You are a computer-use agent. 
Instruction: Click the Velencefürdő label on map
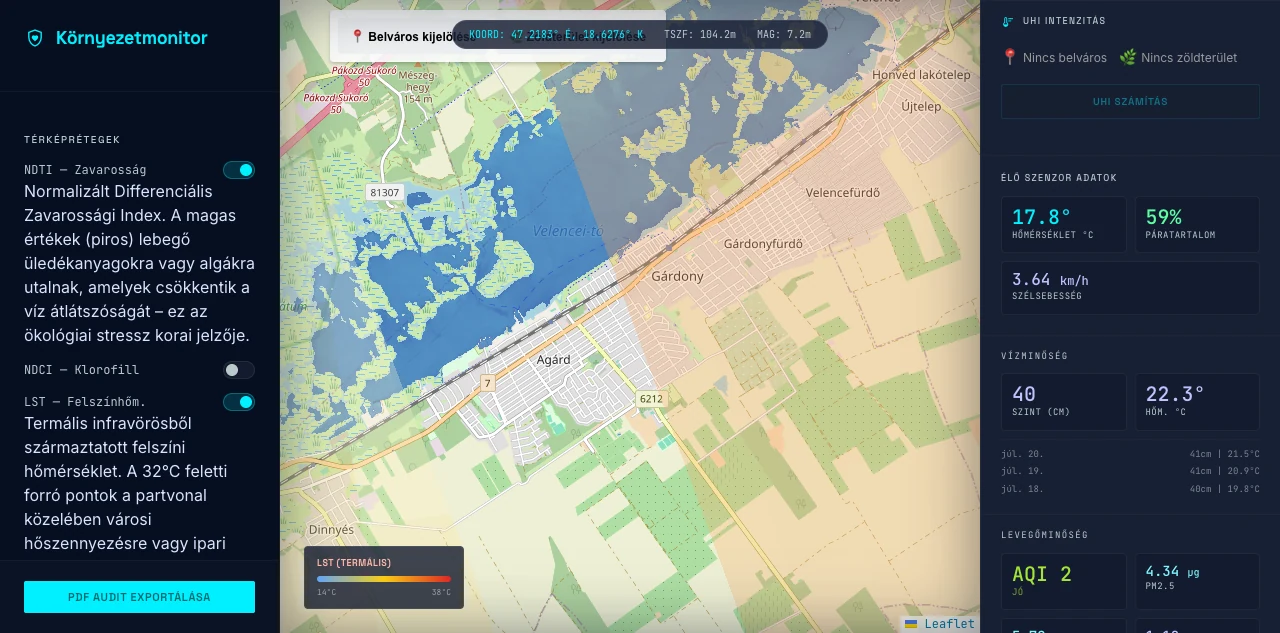(x=843, y=193)
